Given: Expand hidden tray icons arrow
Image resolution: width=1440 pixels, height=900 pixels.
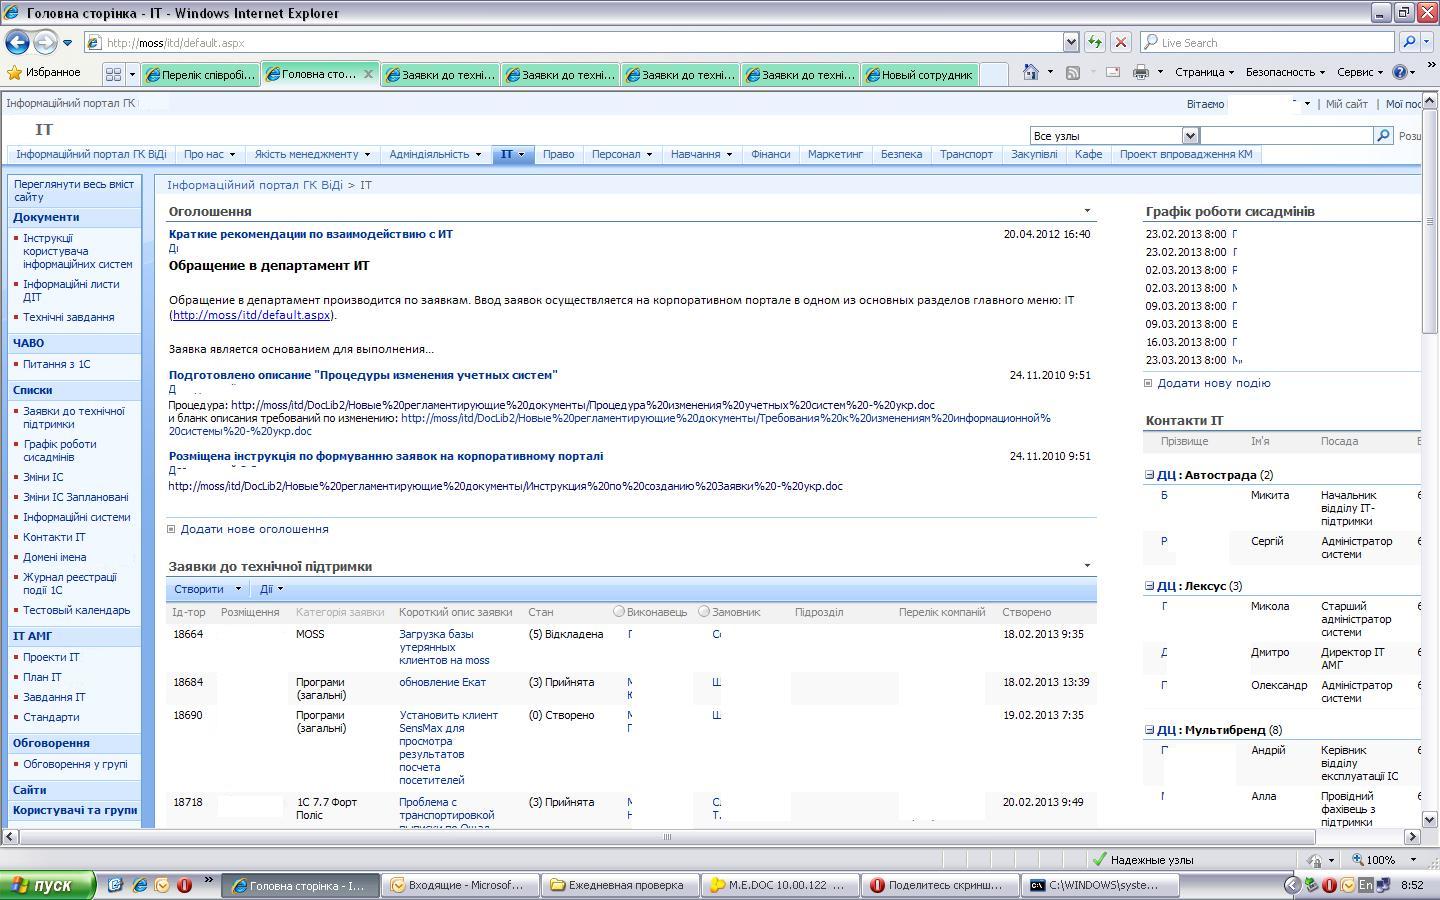Looking at the screenshot, I should (1291, 885).
